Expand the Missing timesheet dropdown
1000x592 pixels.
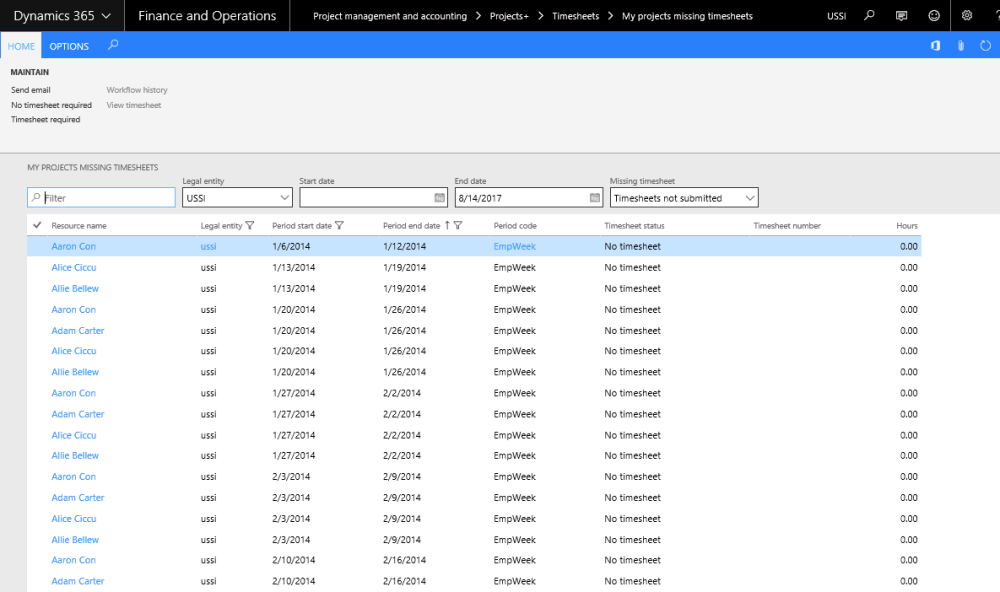click(749, 198)
